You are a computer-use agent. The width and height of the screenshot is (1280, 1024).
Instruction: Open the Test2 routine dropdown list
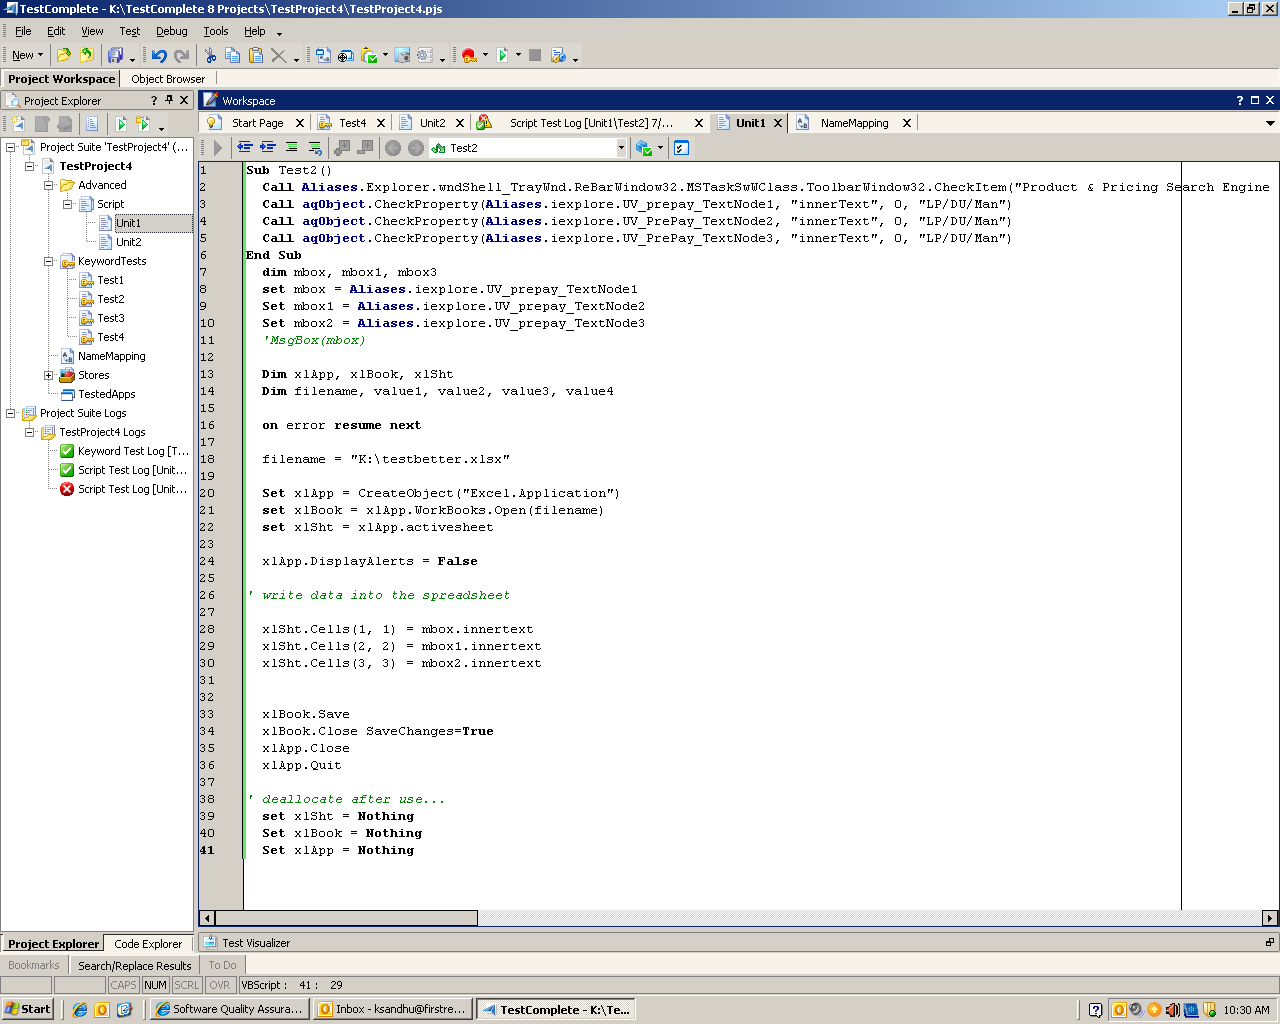point(621,148)
